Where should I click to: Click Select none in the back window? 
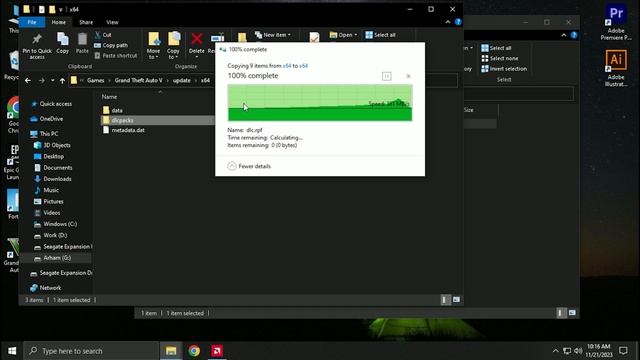point(500,58)
